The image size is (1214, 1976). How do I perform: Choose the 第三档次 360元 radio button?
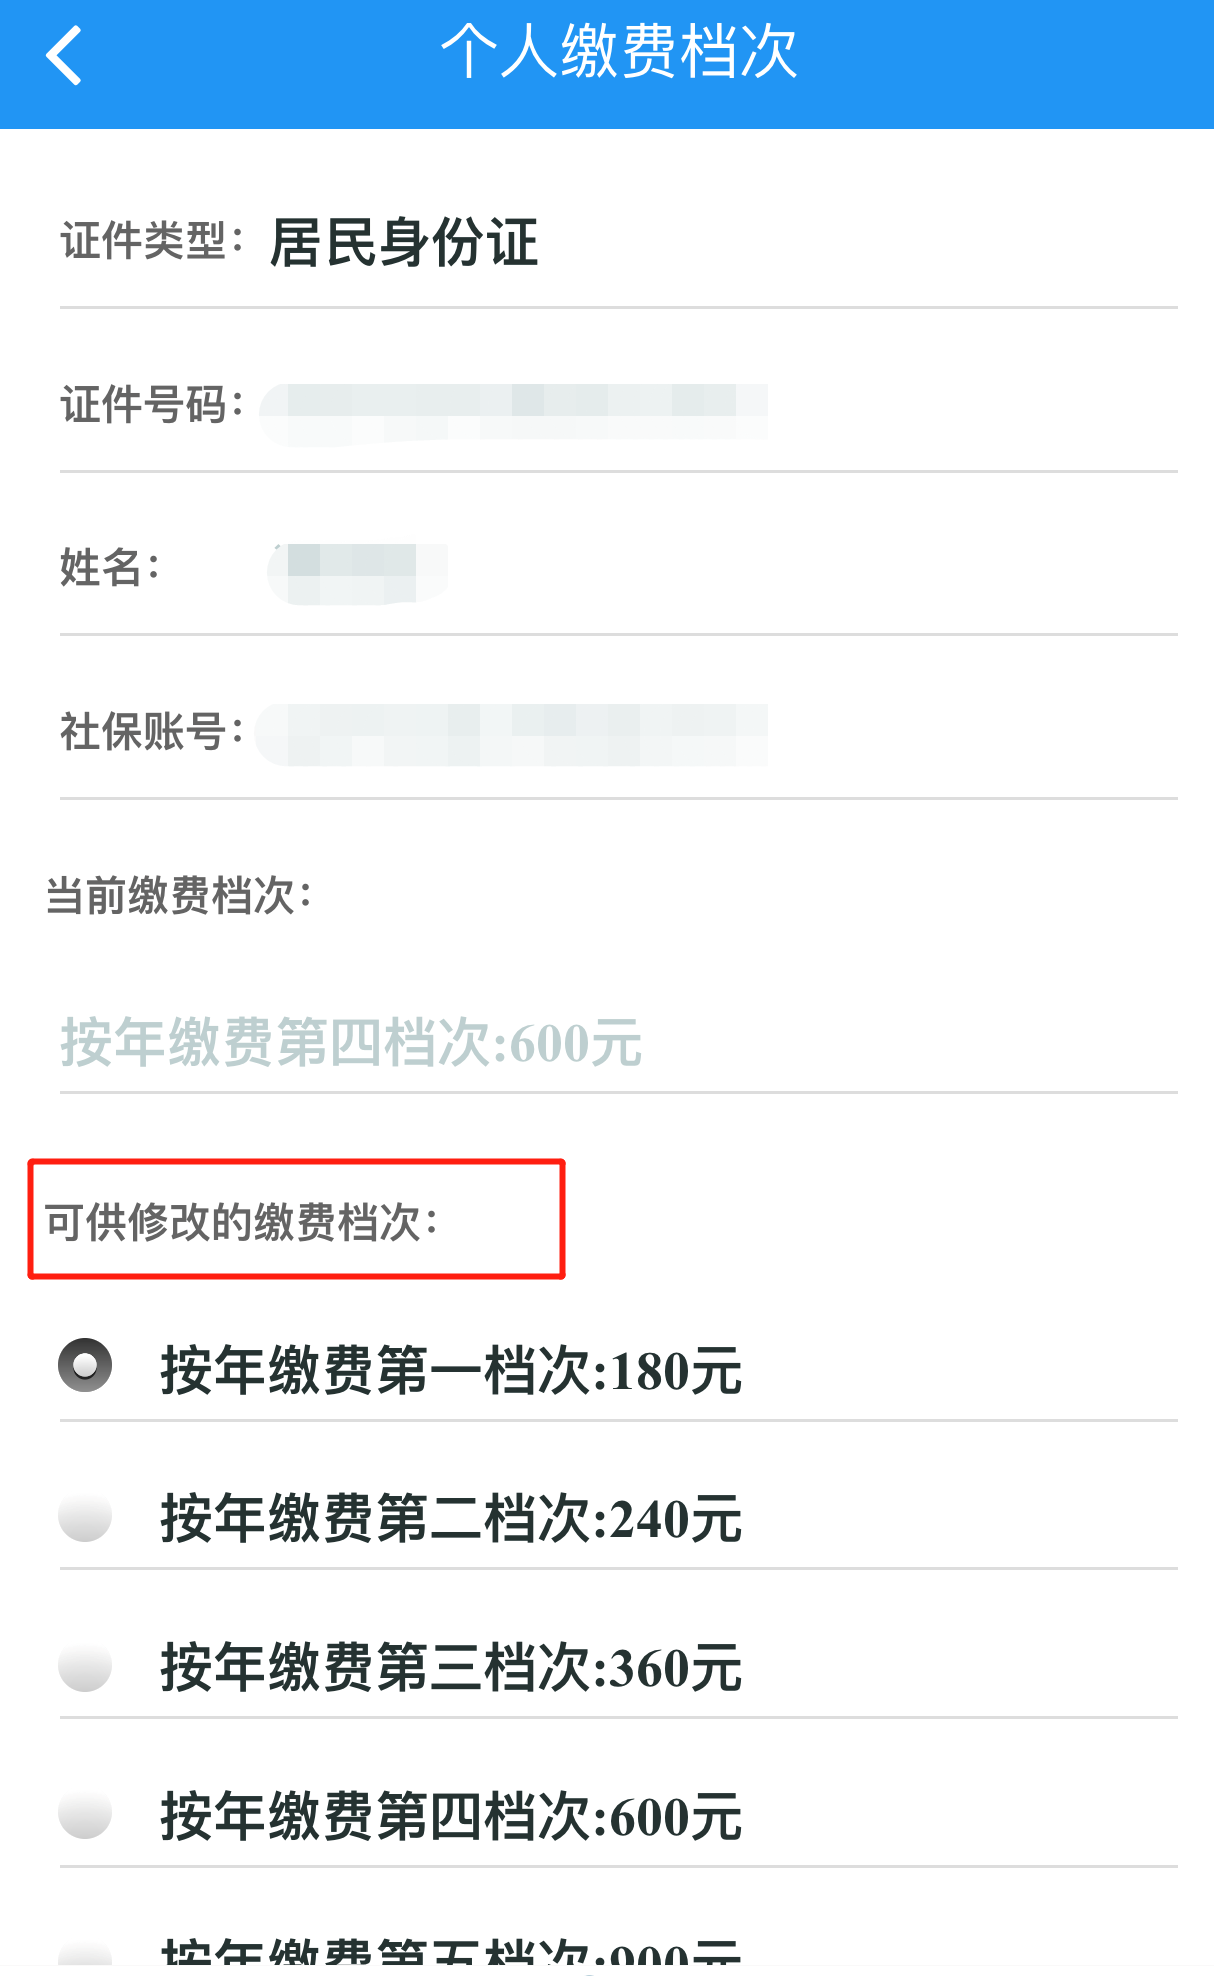pos(85,1666)
